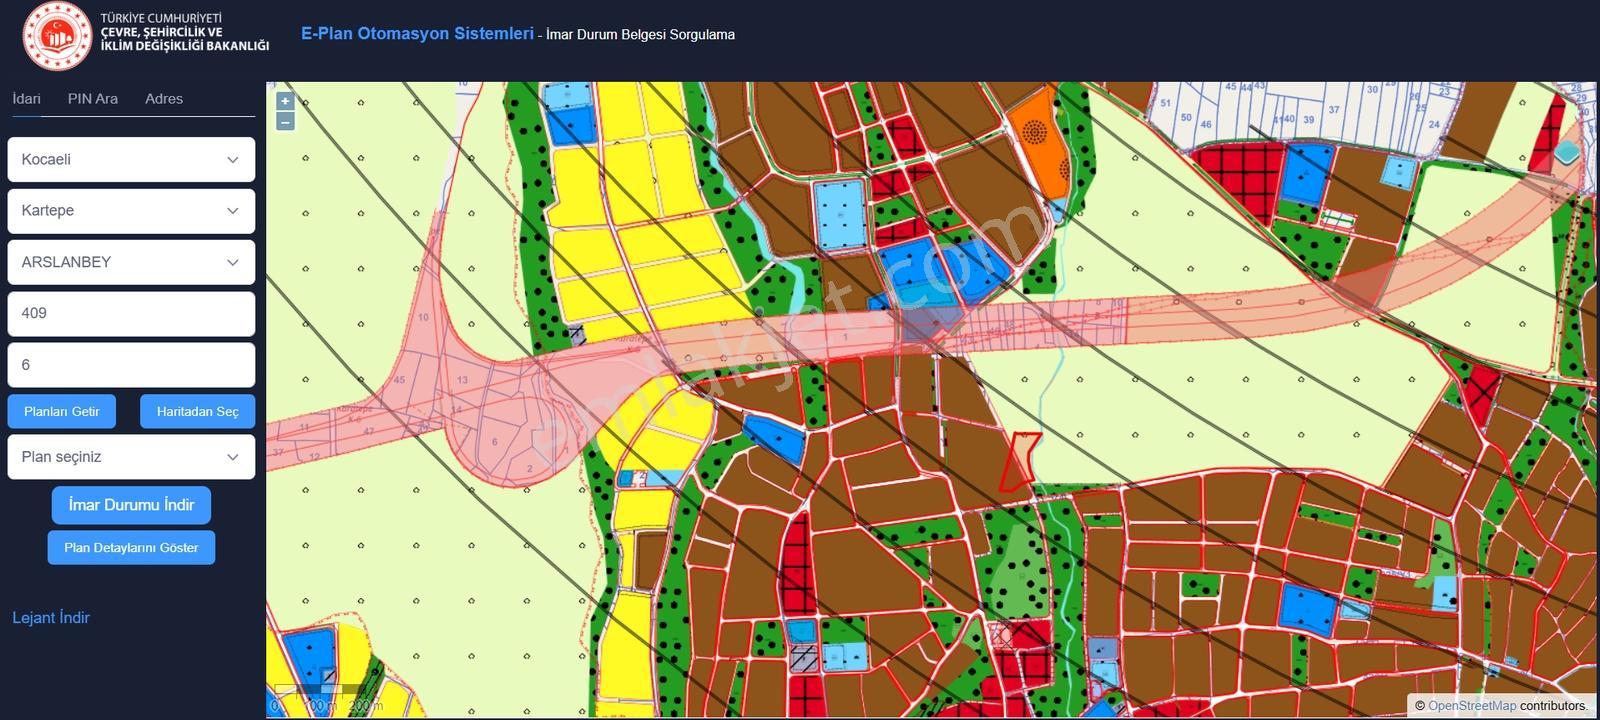Open the ARSLANBEY neighborhood dropdown

pyautogui.click(x=131, y=262)
